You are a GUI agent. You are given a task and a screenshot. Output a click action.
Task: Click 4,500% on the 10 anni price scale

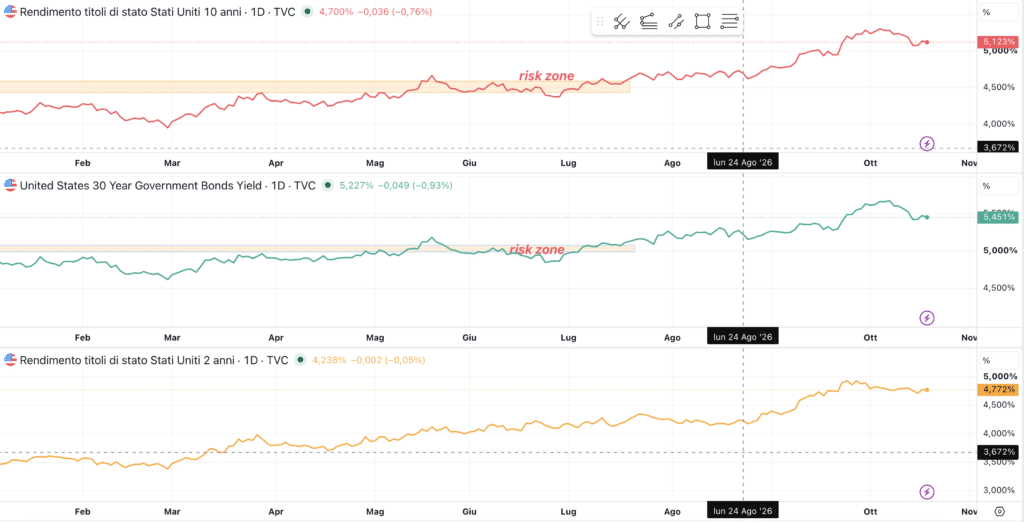(x=1000, y=88)
